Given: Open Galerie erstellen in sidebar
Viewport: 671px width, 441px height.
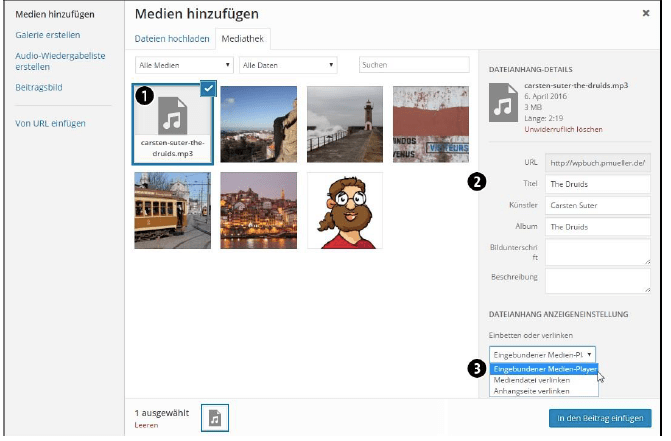Looking at the screenshot, I should click(x=46, y=34).
